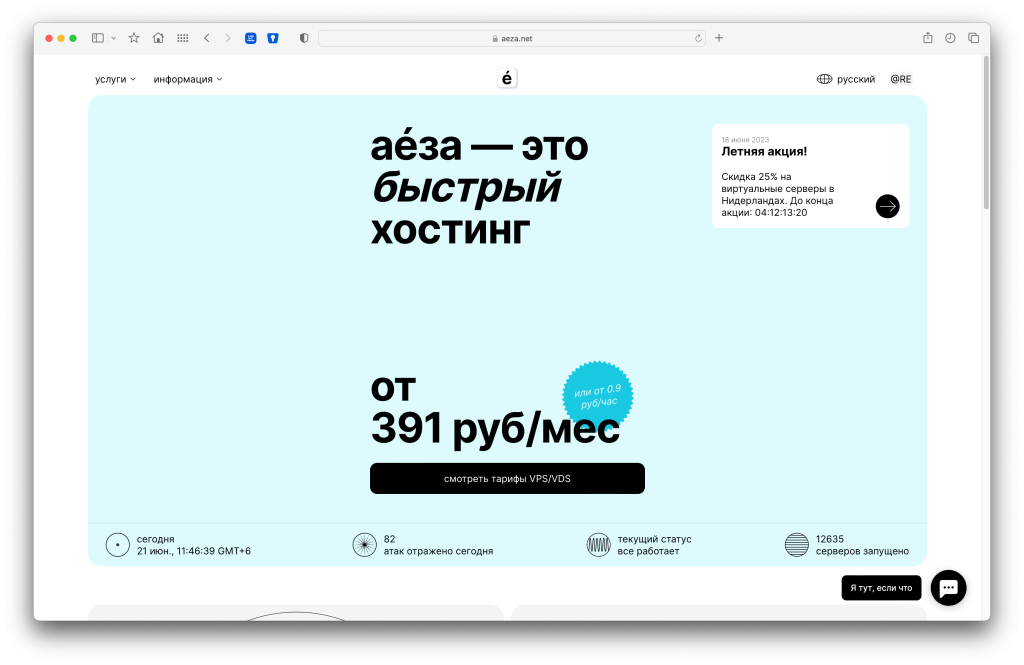This screenshot has width=1024, height=665.
Task: Click the Летняя акция! promo title
Action: [763, 152]
